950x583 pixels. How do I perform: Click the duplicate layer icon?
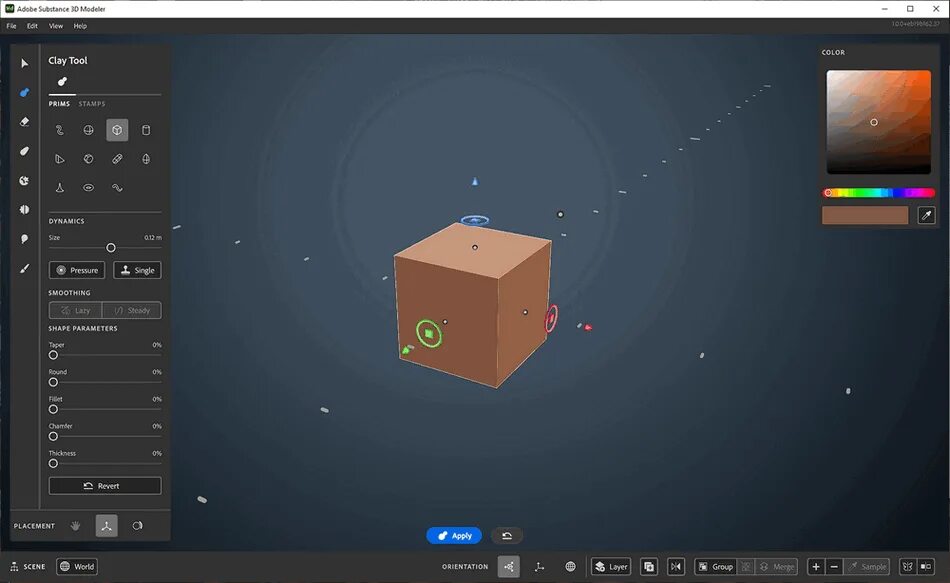coord(649,567)
